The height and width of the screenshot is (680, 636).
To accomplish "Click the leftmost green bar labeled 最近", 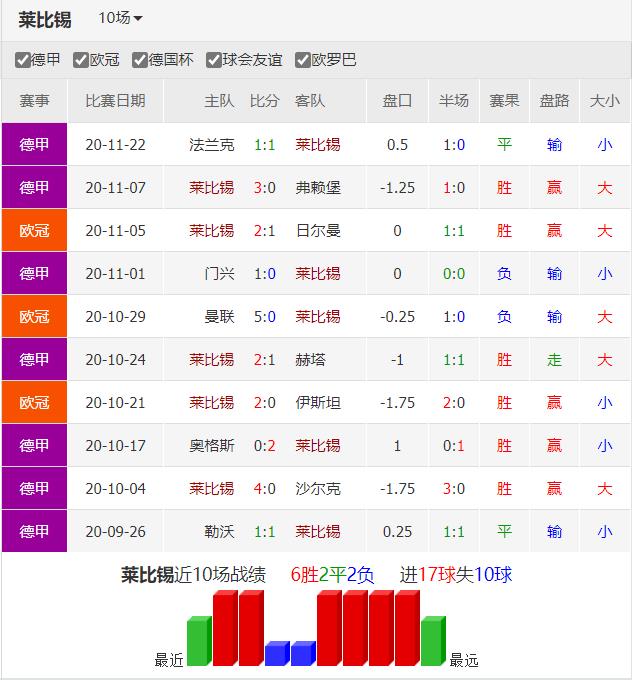I will [x=199, y=641].
